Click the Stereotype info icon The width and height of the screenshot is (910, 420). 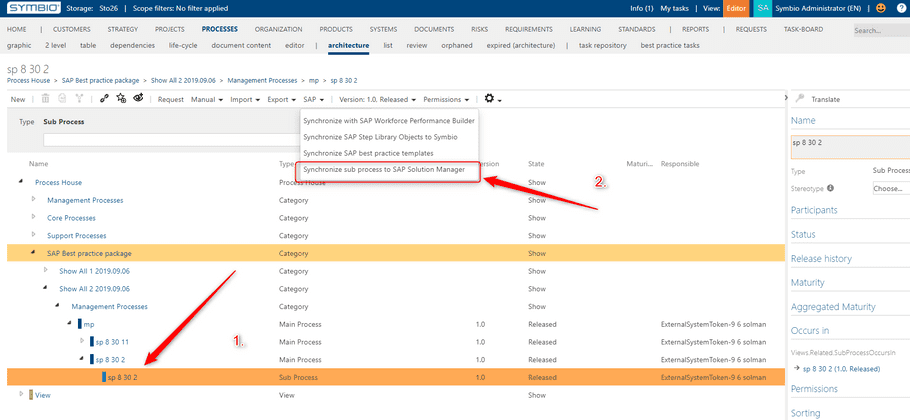click(x=830, y=188)
